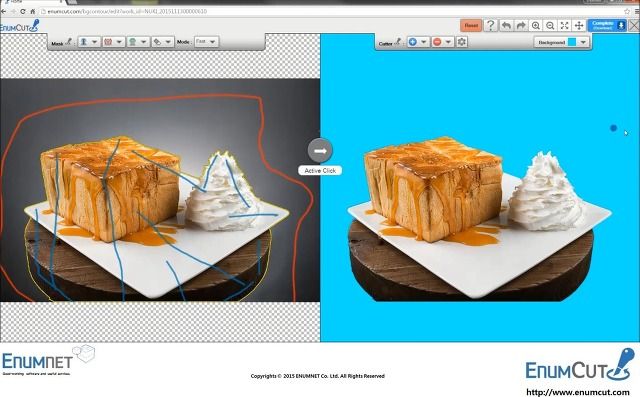This screenshot has height=397, width=640.
Task: Zoom out of the image
Action: tap(550, 25)
